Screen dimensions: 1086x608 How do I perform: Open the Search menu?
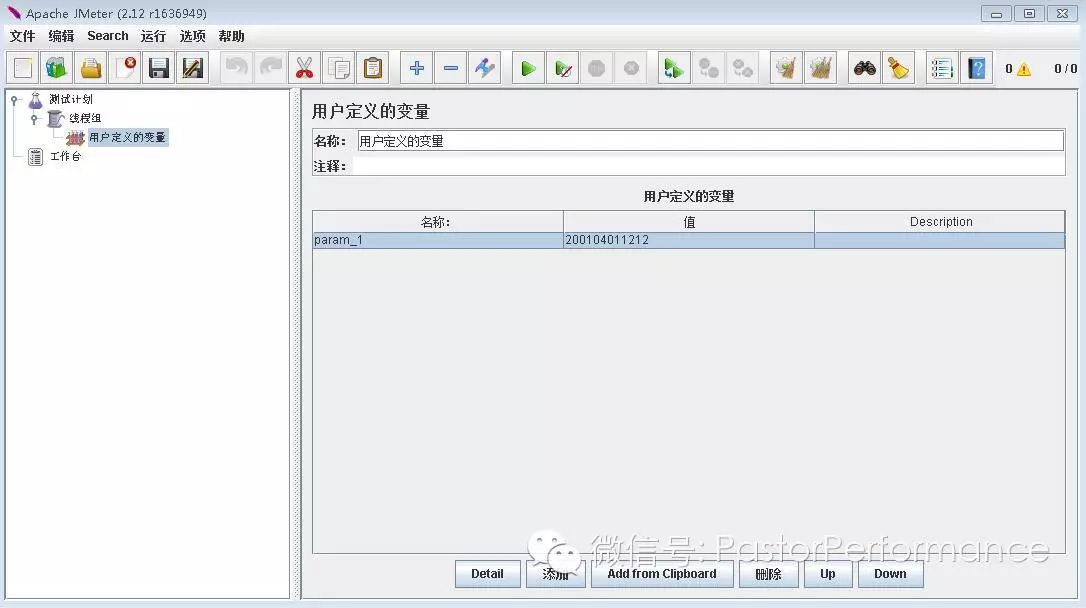pyautogui.click(x=107, y=36)
